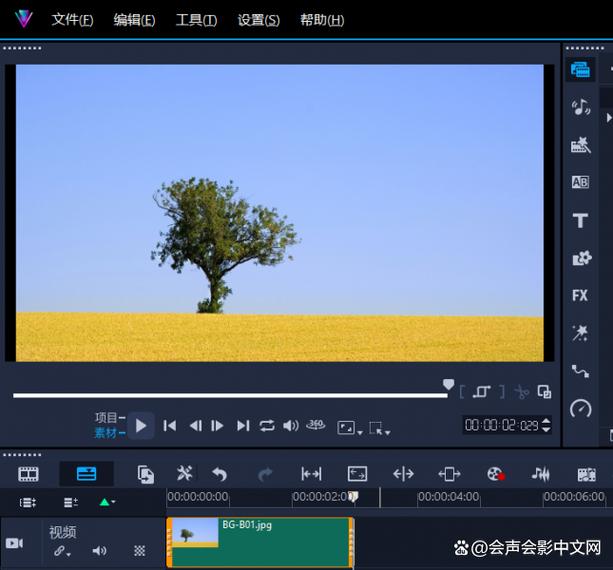Switch to Storyboard view filmstrip icon

29,474
